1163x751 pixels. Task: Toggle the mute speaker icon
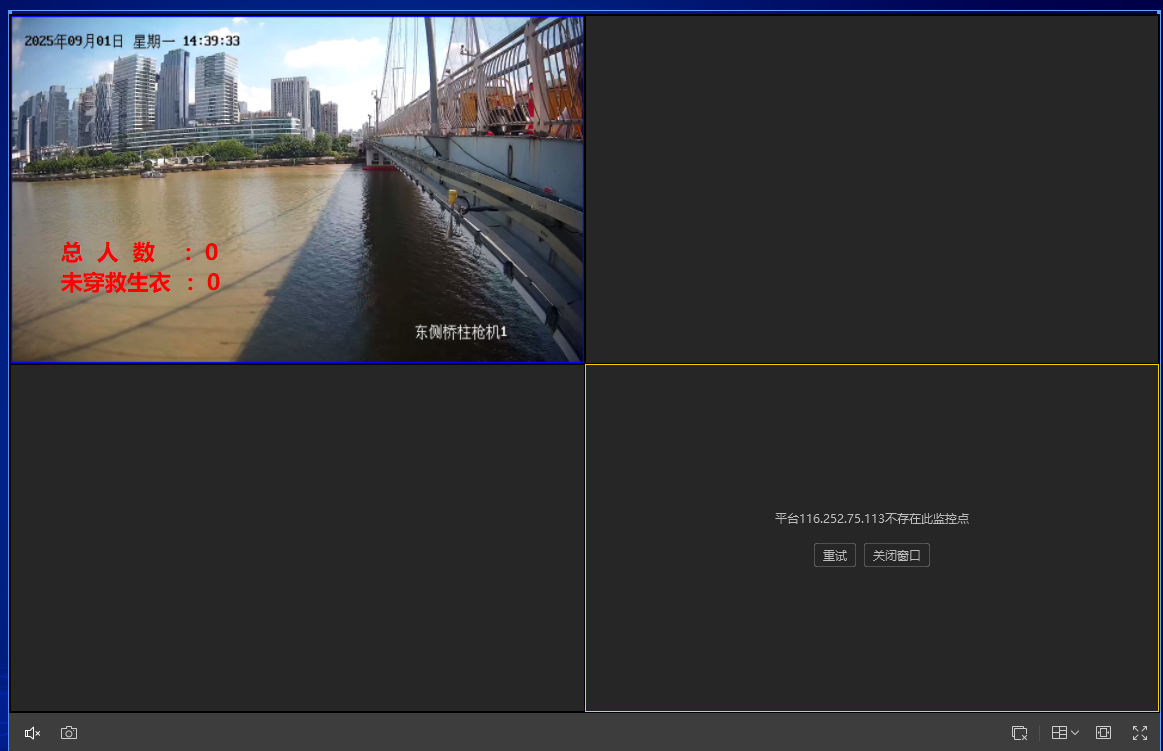[x=32, y=732]
